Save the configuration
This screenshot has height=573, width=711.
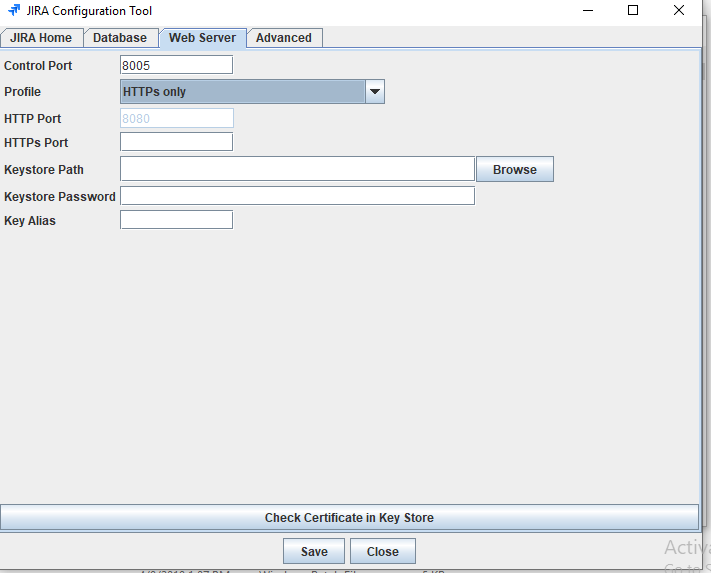click(314, 551)
